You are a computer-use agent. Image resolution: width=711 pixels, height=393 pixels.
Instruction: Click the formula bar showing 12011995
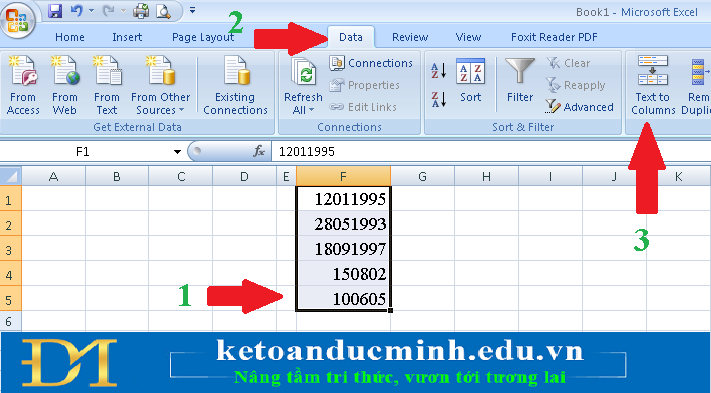click(491, 151)
